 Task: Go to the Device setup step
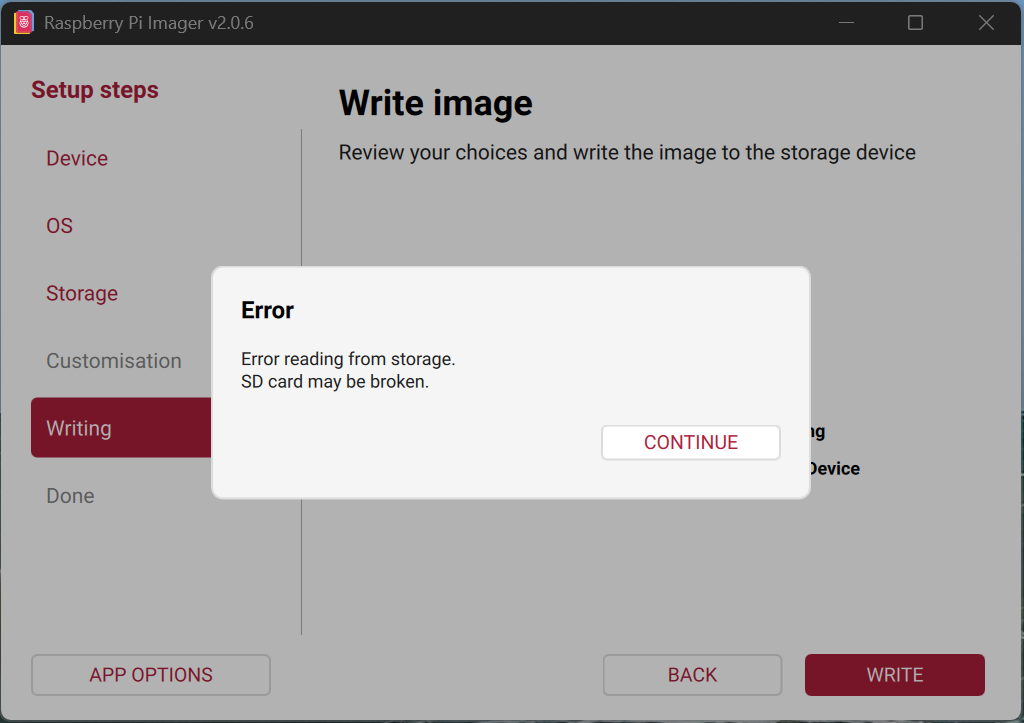point(77,158)
